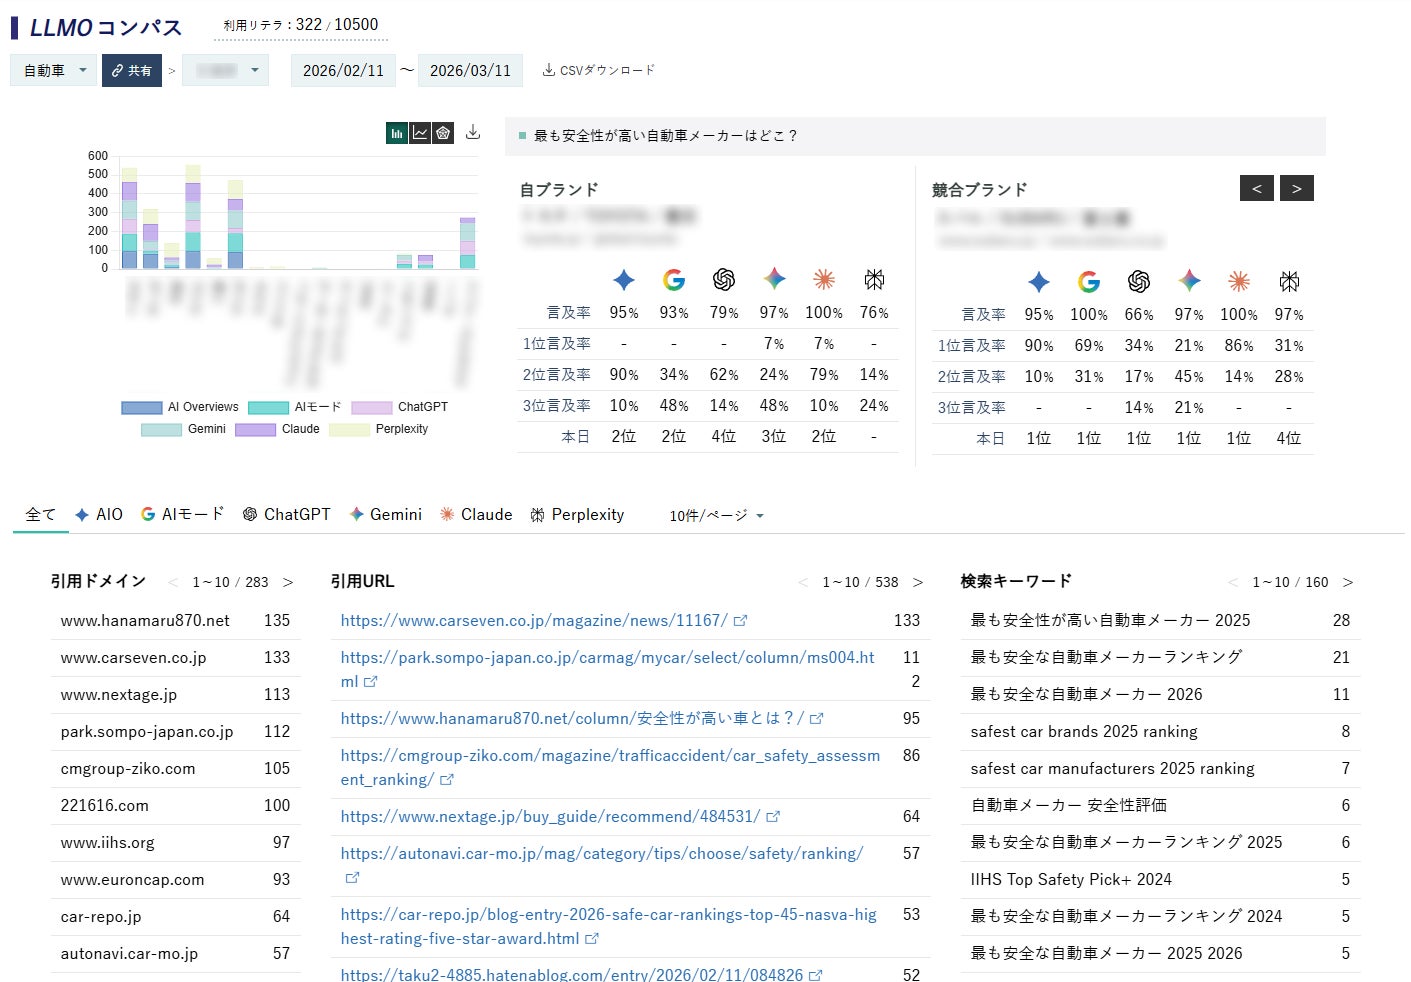Screen dimensions: 1411x982
Task: Go to next page of 引用ドメイン
Action: tap(288, 582)
